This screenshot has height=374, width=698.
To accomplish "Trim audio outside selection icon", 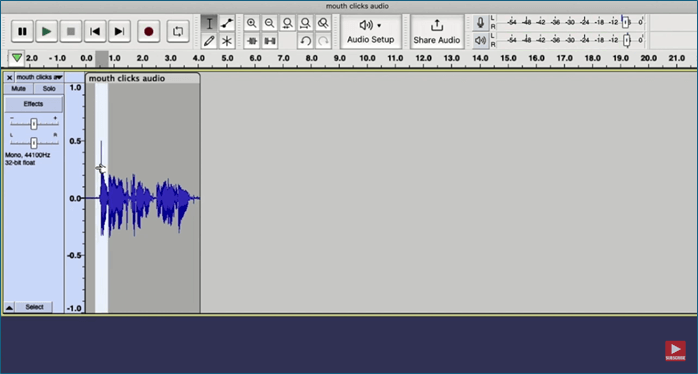I will (x=252, y=41).
